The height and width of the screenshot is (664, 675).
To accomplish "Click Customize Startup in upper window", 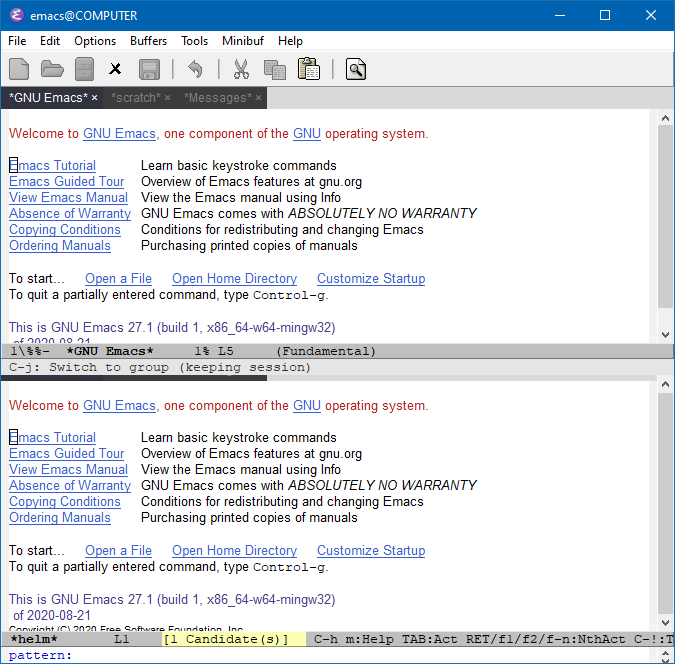I will pos(371,279).
